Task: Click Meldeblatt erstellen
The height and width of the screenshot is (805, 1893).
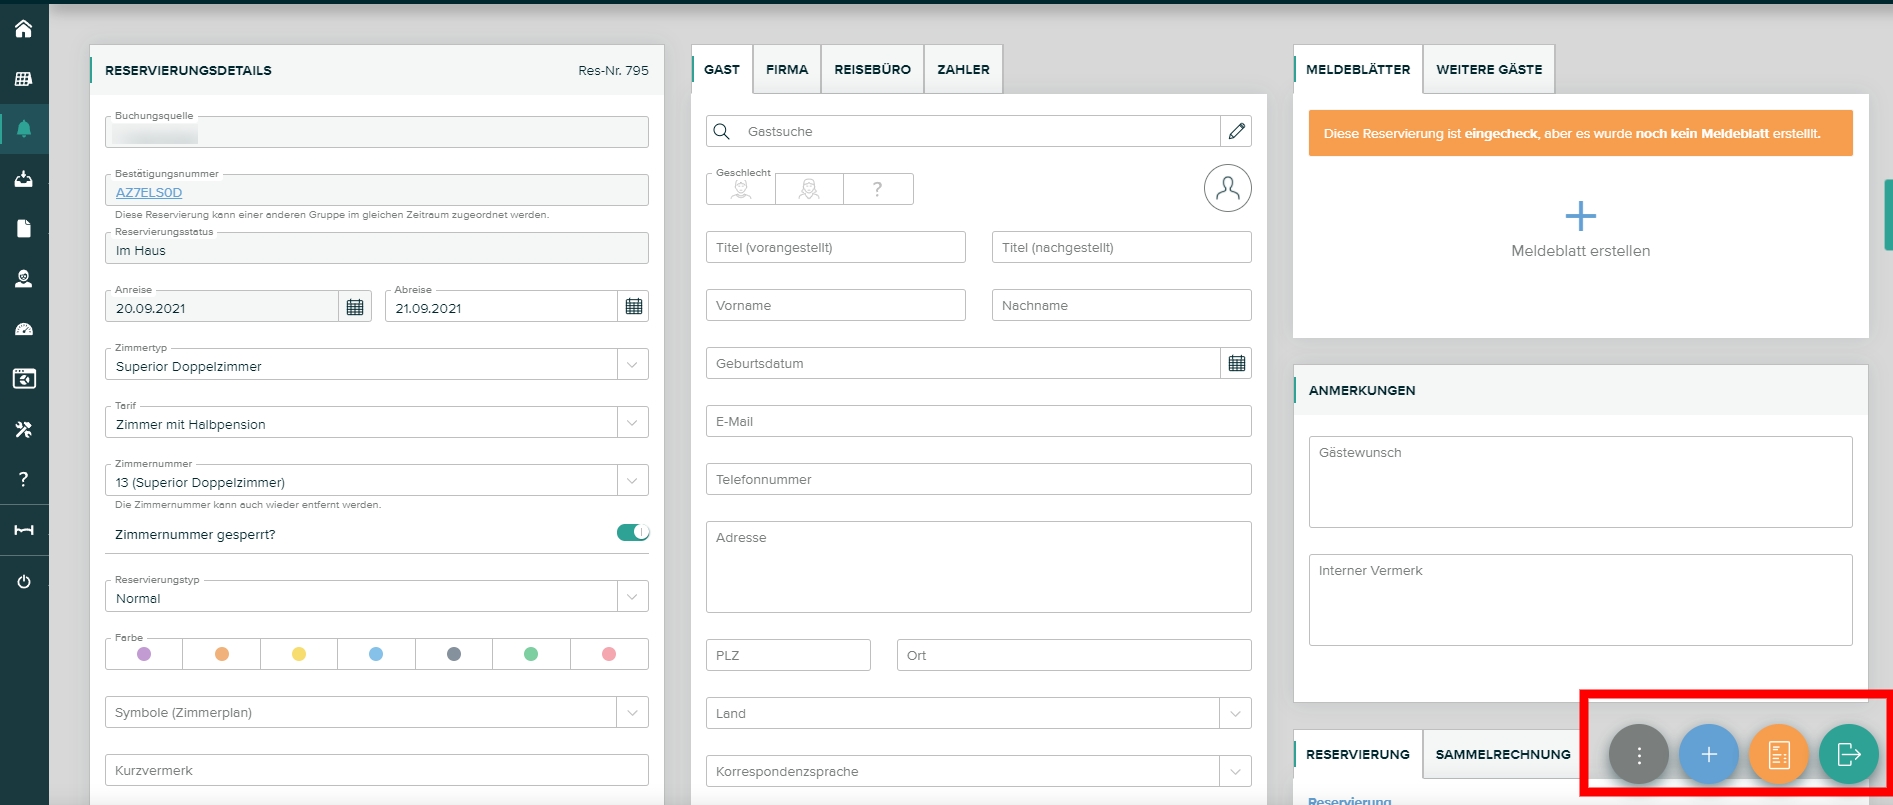Action: [1580, 230]
